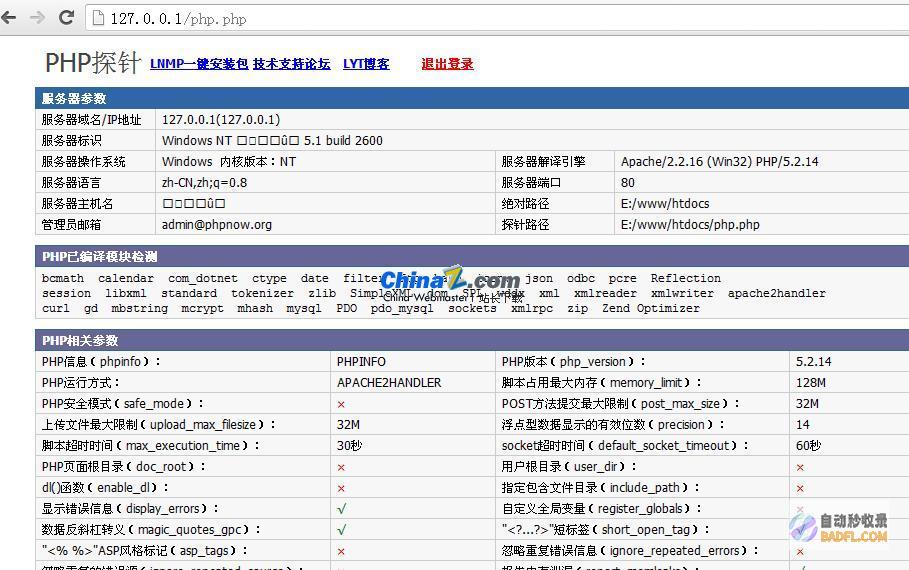Click the browser back arrow

click(x=9, y=17)
